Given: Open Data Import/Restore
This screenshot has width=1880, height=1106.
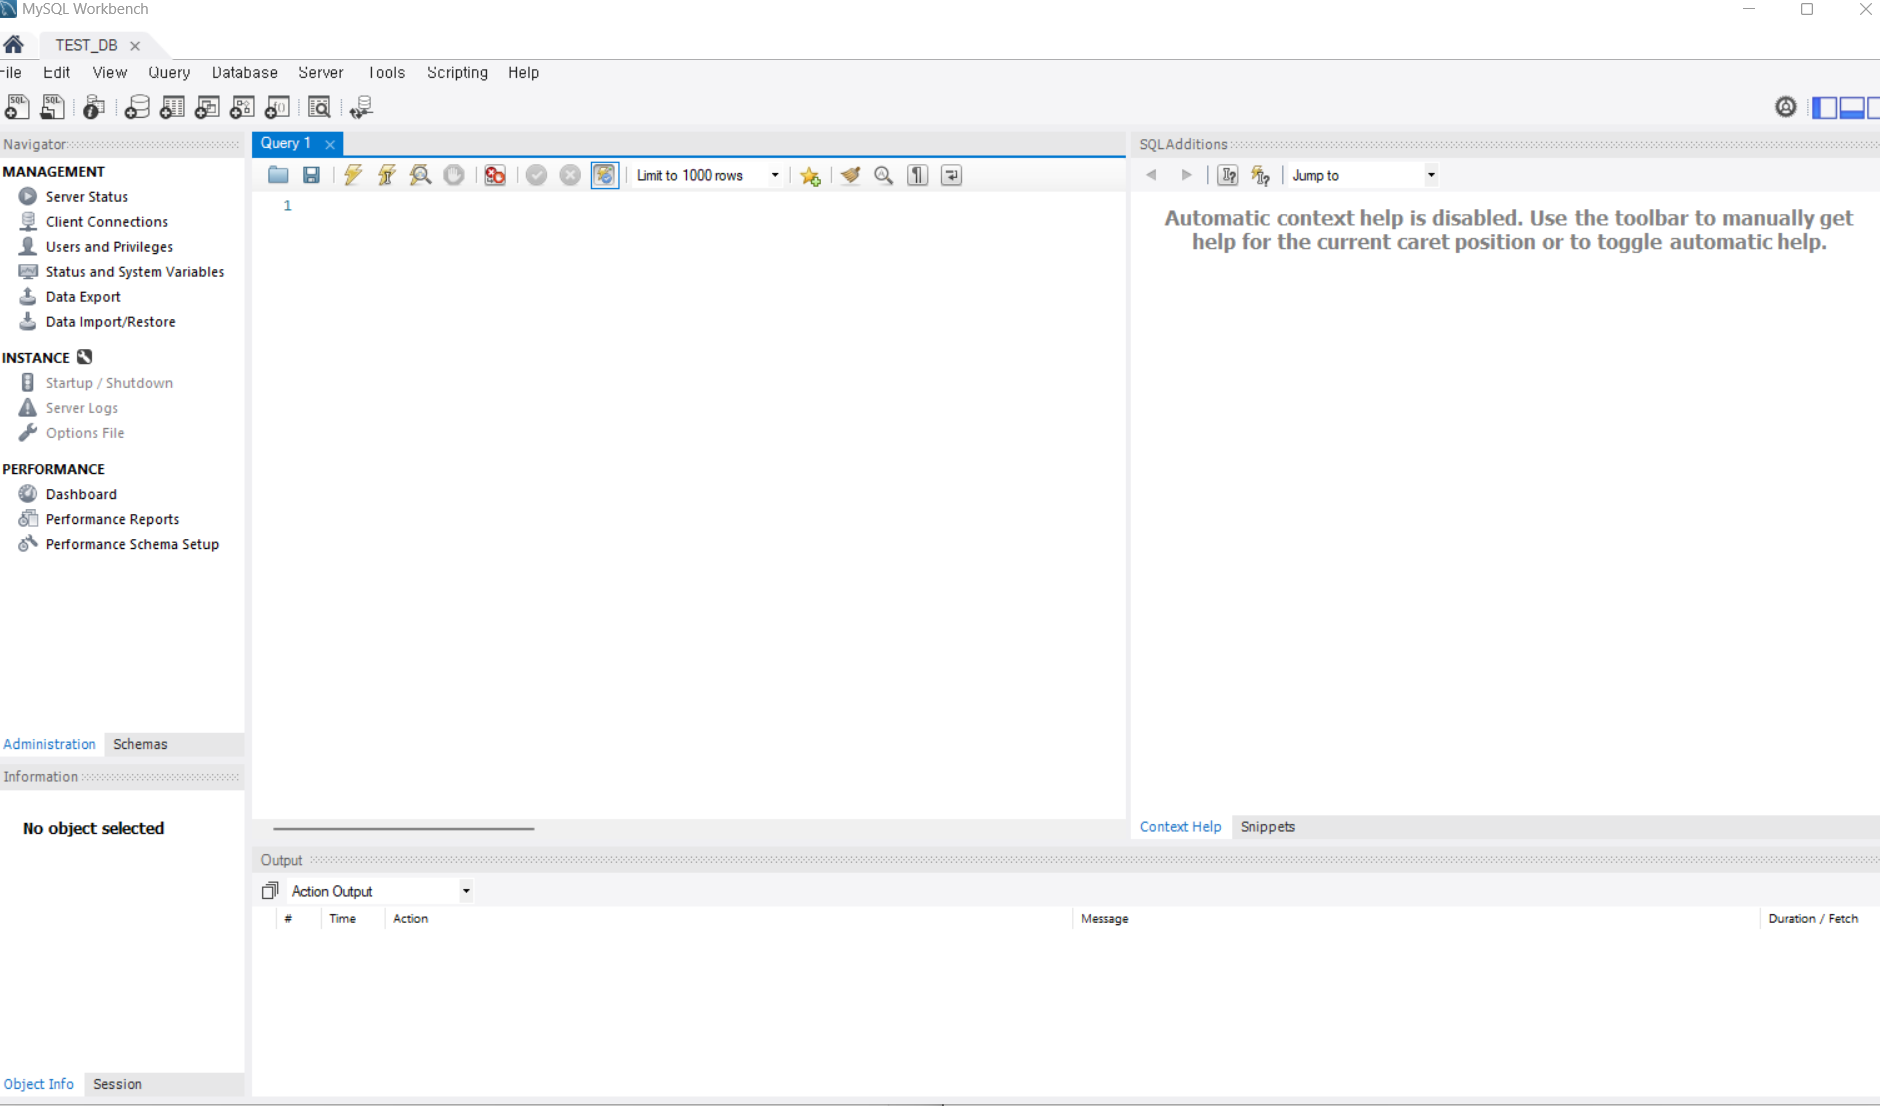Looking at the screenshot, I should [x=110, y=322].
